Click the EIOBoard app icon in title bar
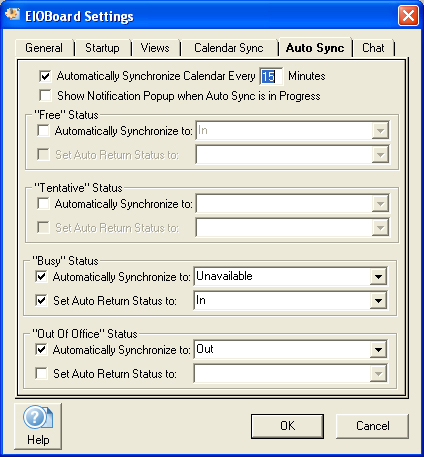This screenshot has width=424, height=457. pos(13,15)
